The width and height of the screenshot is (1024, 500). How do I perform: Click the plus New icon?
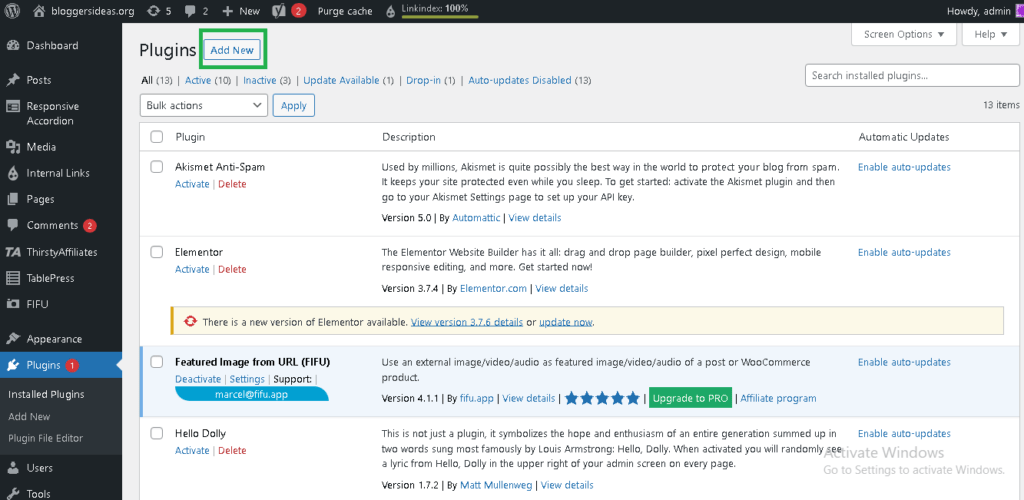[227, 11]
